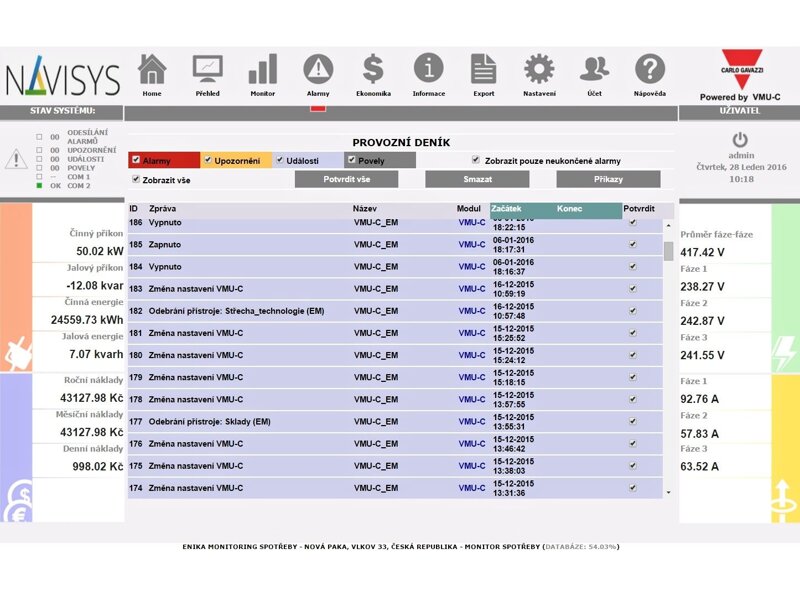Uncheck Zobrazit pouze neukončené alarmy
The image size is (800, 600).
click(476, 160)
